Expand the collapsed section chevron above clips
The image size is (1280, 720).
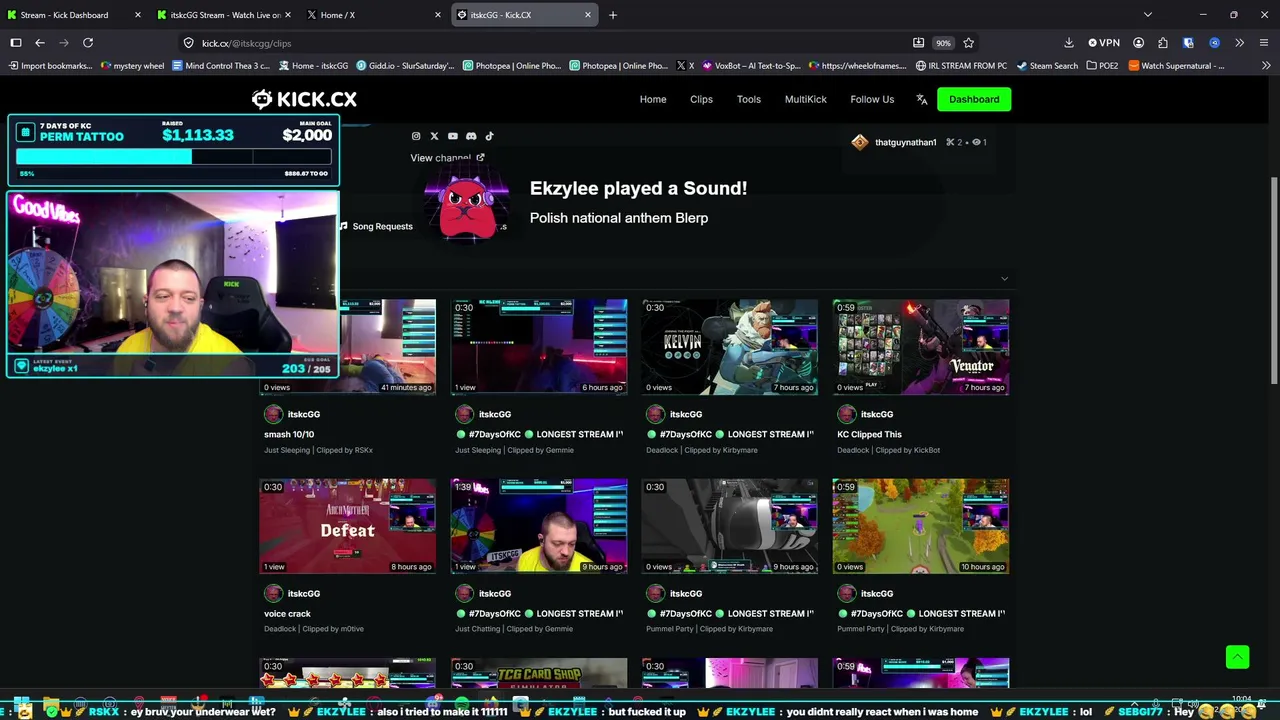[1004, 279]
